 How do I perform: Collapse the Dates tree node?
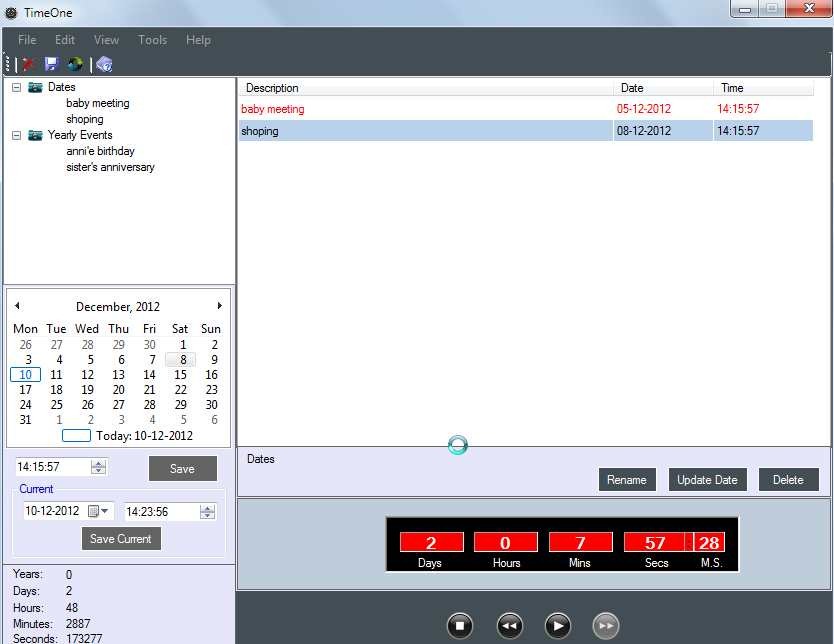tap(17, 87)
